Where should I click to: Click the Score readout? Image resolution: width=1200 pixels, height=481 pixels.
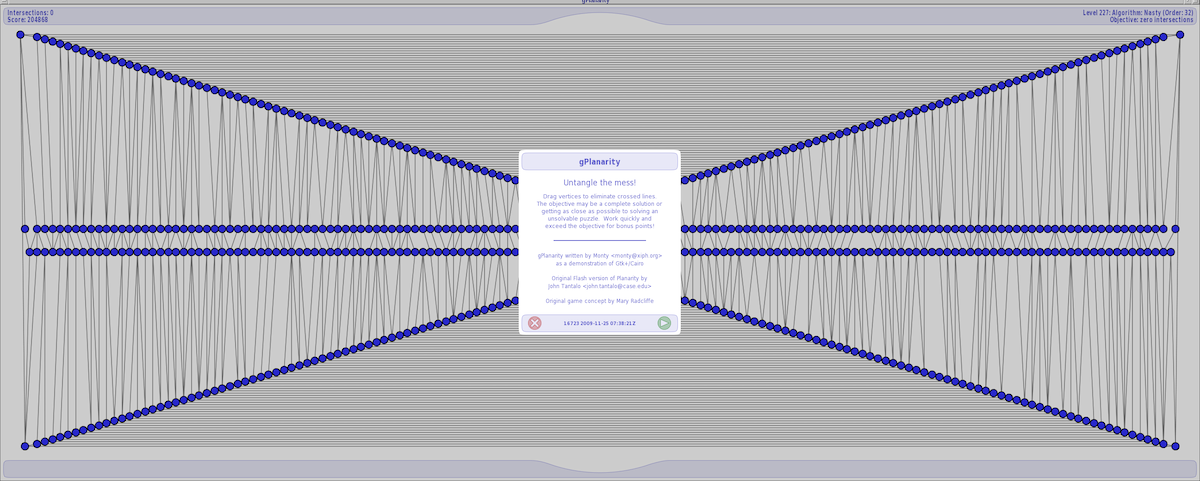[28, 20]
